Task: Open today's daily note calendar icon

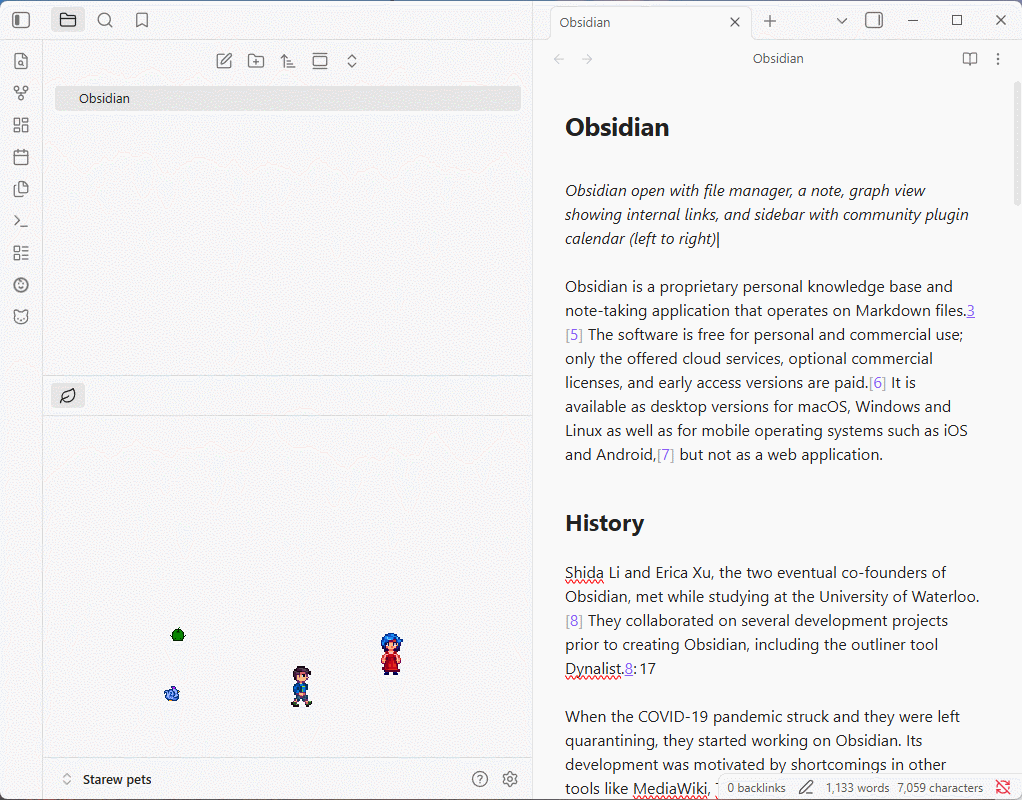Action: 21,156
